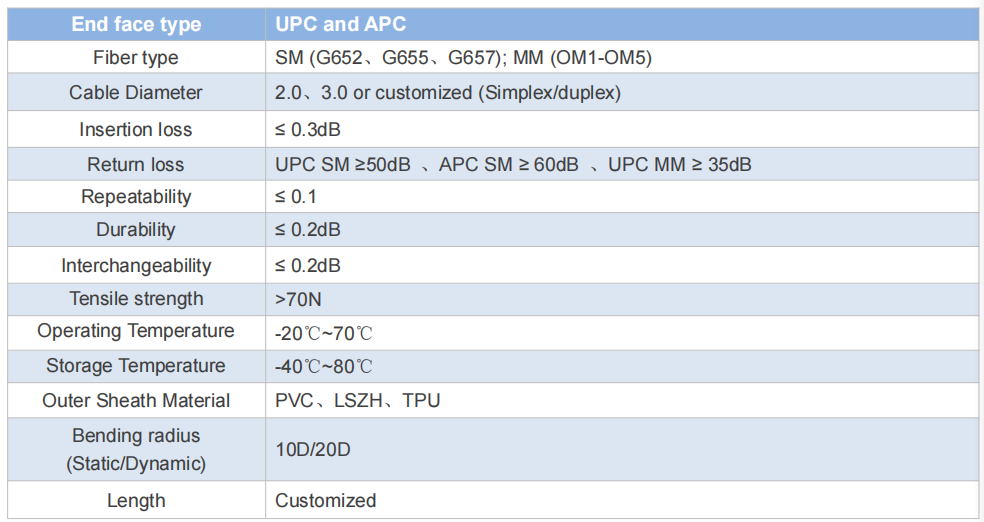The width and height of the screenshot is (984, 522).
Task: Click the 'Return loss' label cell
Action: [x=136, y=164]
